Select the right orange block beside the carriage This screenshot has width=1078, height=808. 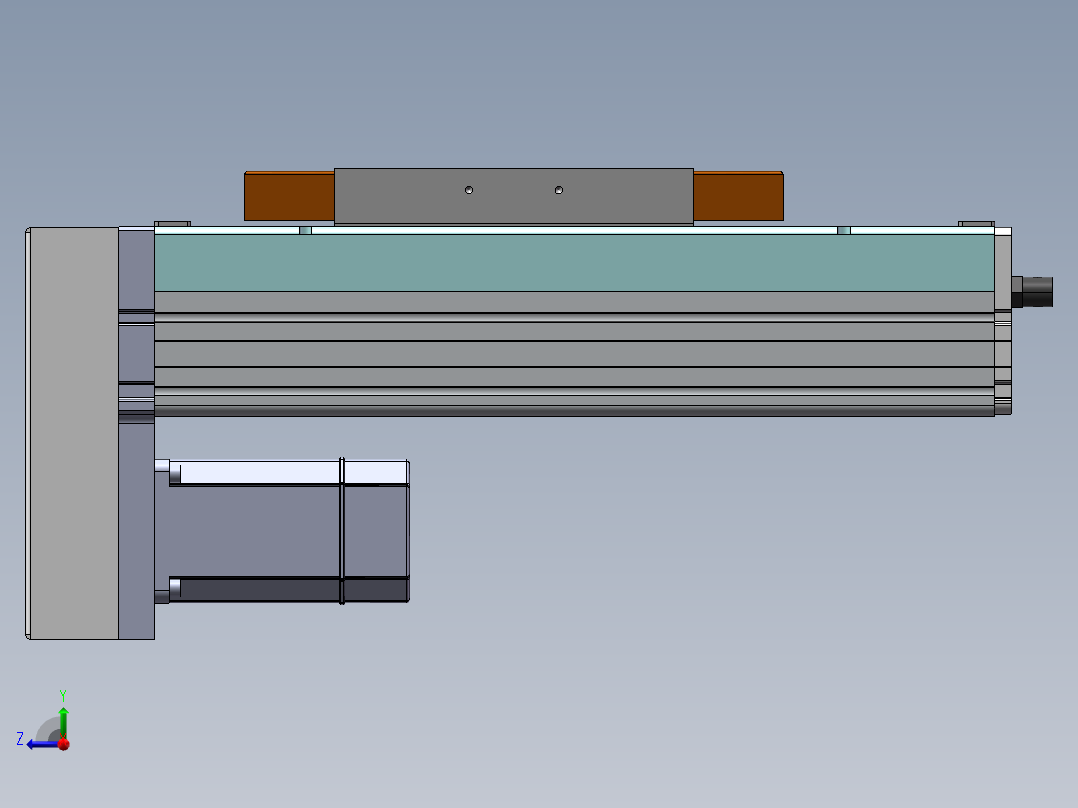point(738,196)
